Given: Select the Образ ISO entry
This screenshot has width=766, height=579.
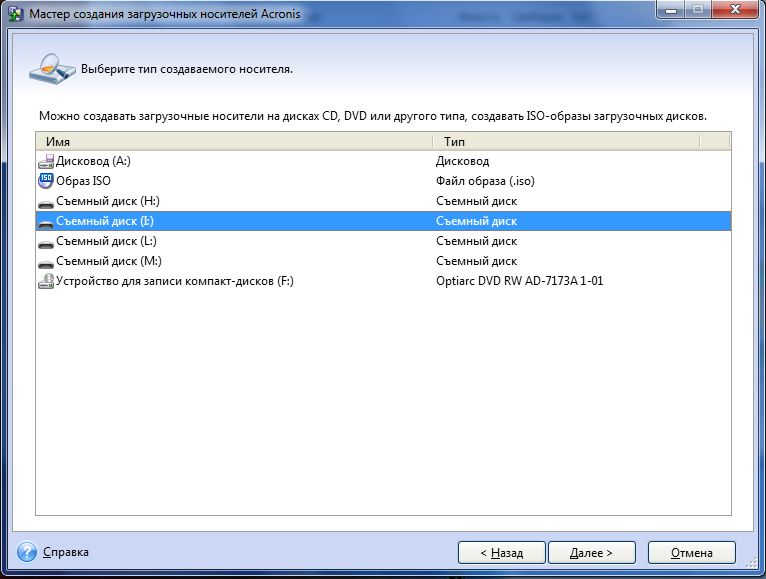Looking at the screenshot, I should (x=383, y=181).
